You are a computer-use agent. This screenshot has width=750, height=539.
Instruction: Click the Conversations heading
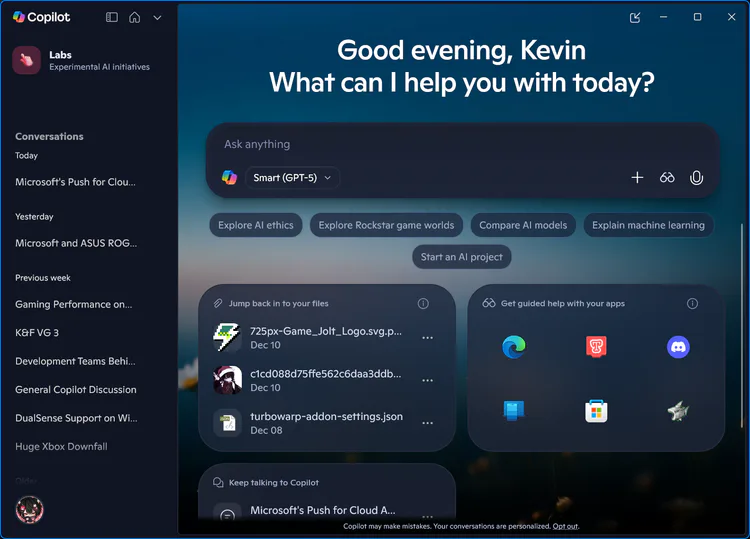[x=49, y=137]
